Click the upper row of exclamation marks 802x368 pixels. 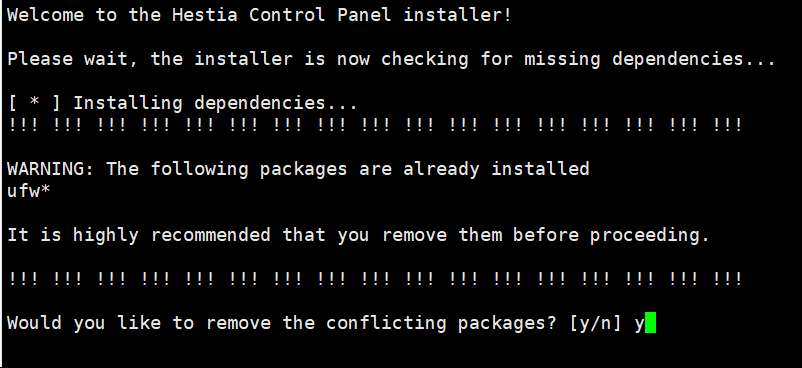pos(375,124)
